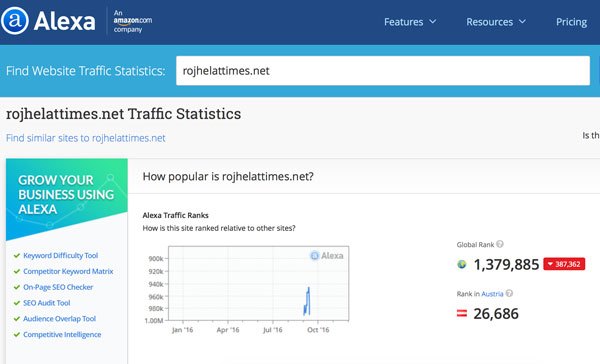Click the Alexa logo icon

point(15,21)
